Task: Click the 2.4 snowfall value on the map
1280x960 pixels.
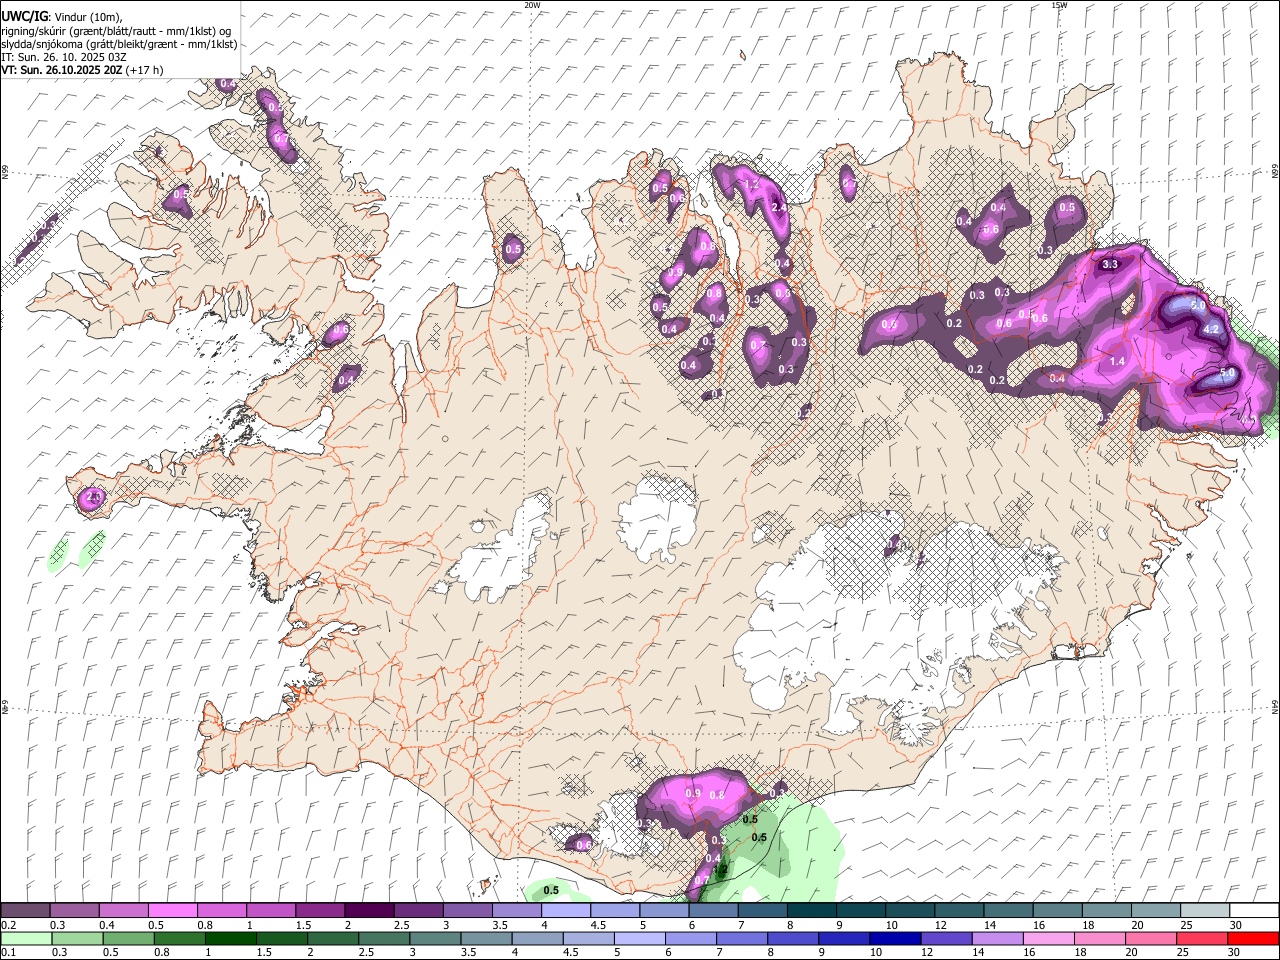Action: click(779, 207)
